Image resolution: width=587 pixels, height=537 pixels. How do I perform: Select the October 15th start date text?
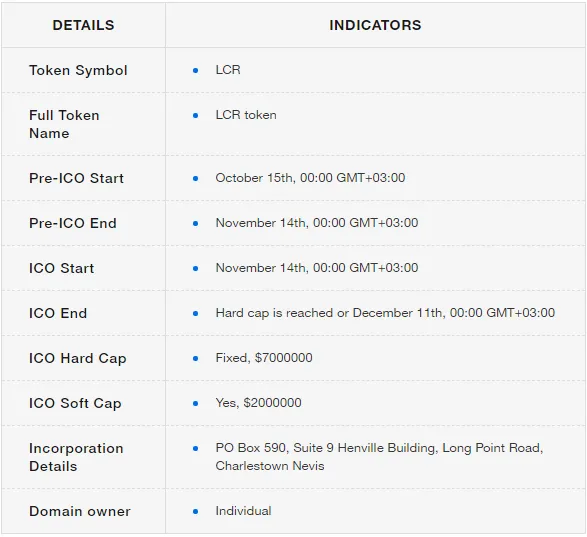click(x=310, y=178)
